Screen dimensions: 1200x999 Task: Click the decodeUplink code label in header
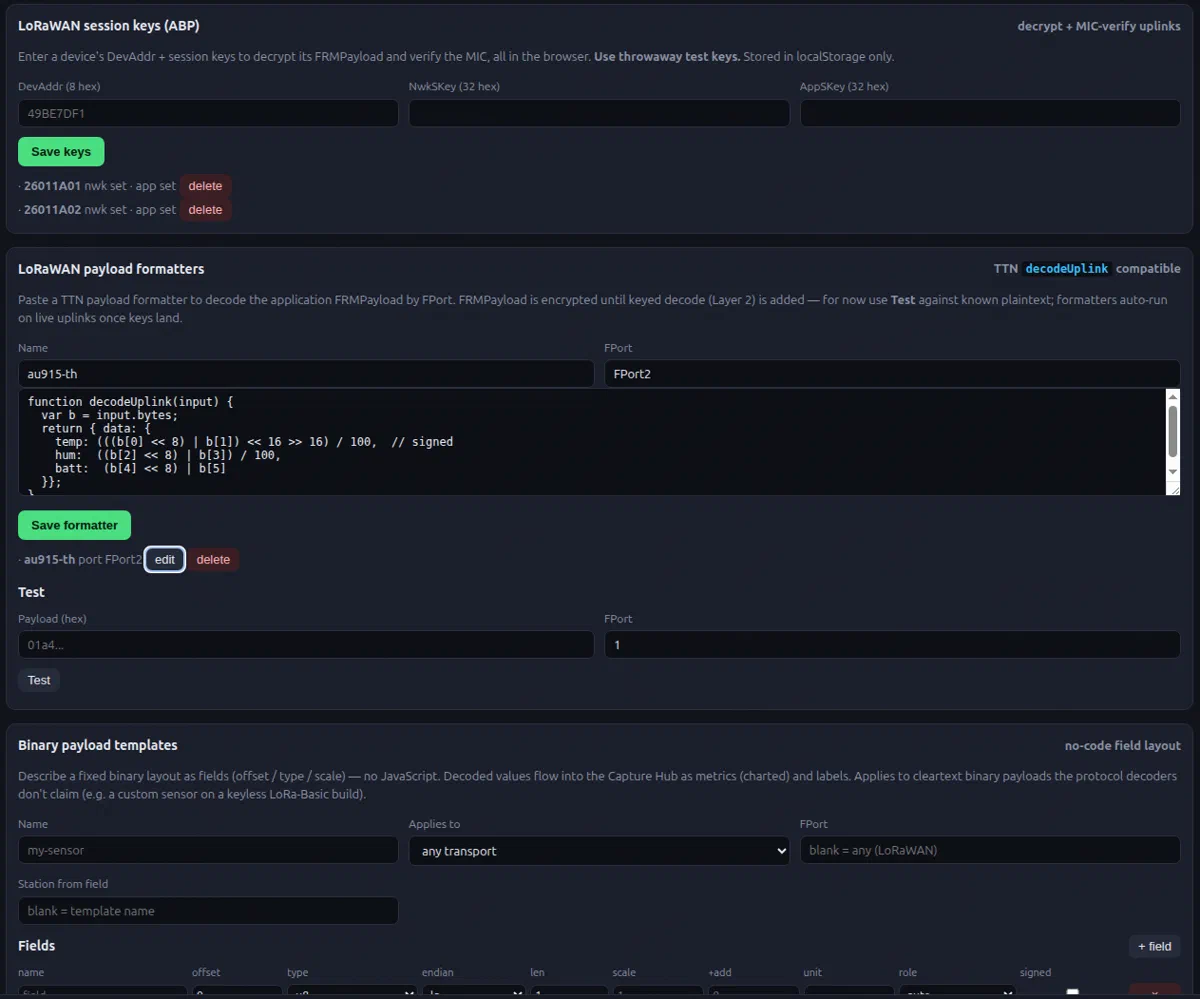click(1067, 269)
